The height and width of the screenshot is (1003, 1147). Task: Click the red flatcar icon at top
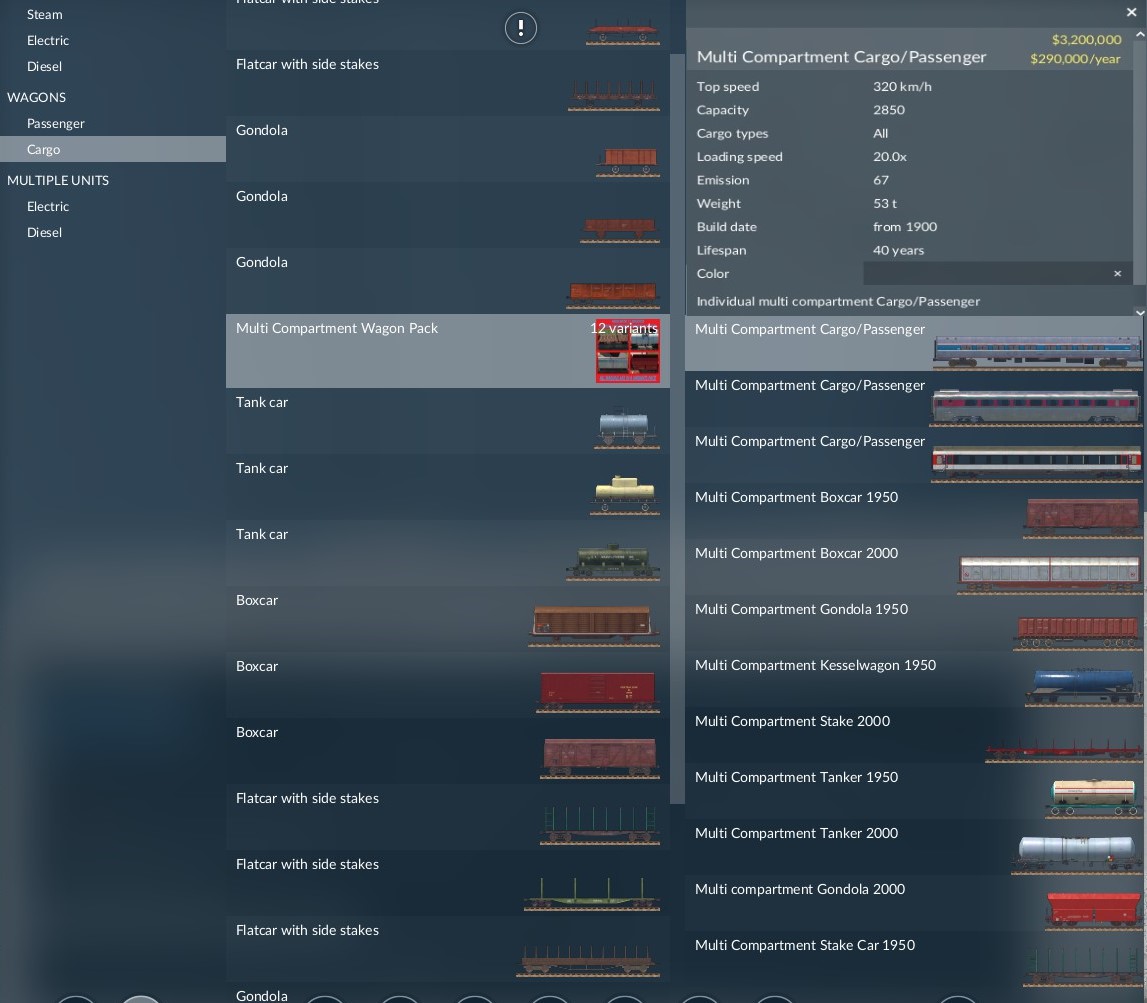[x=623, y=34]
